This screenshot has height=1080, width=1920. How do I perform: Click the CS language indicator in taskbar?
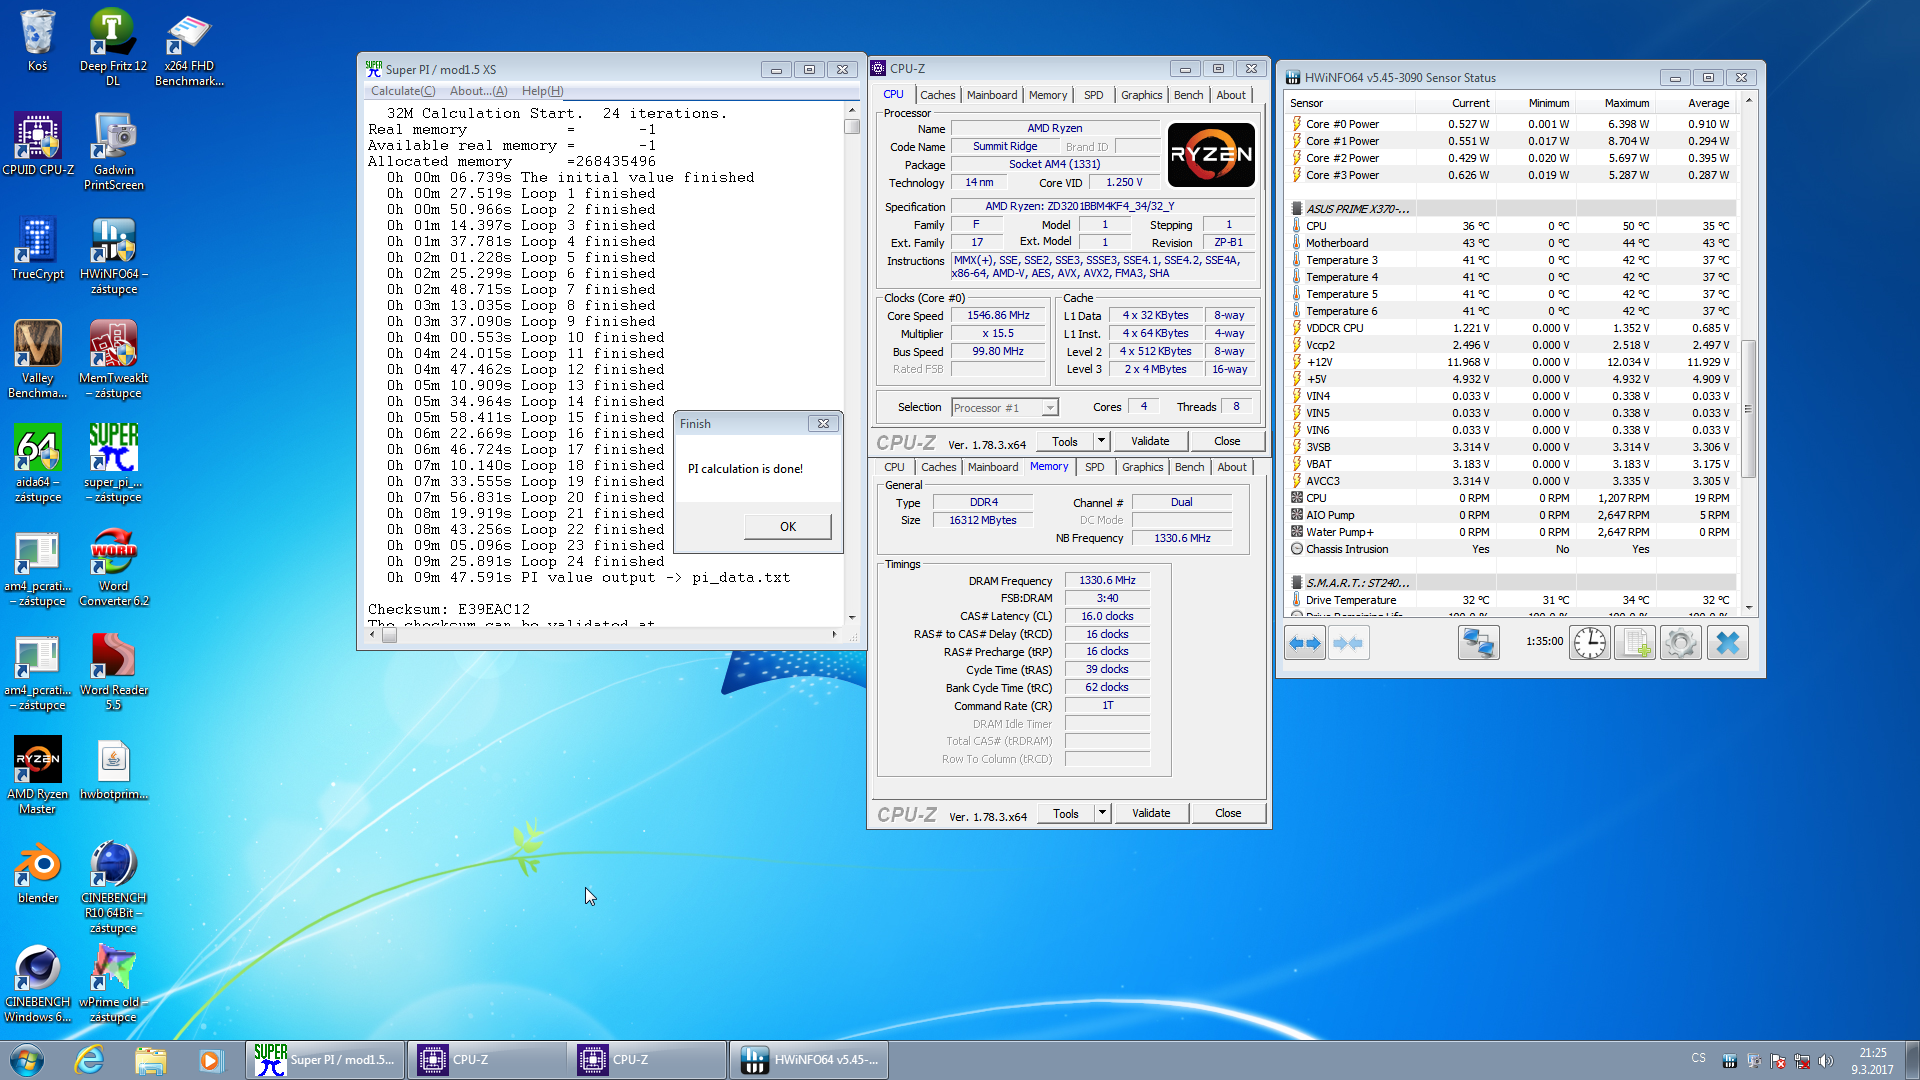[1698, 1058]
